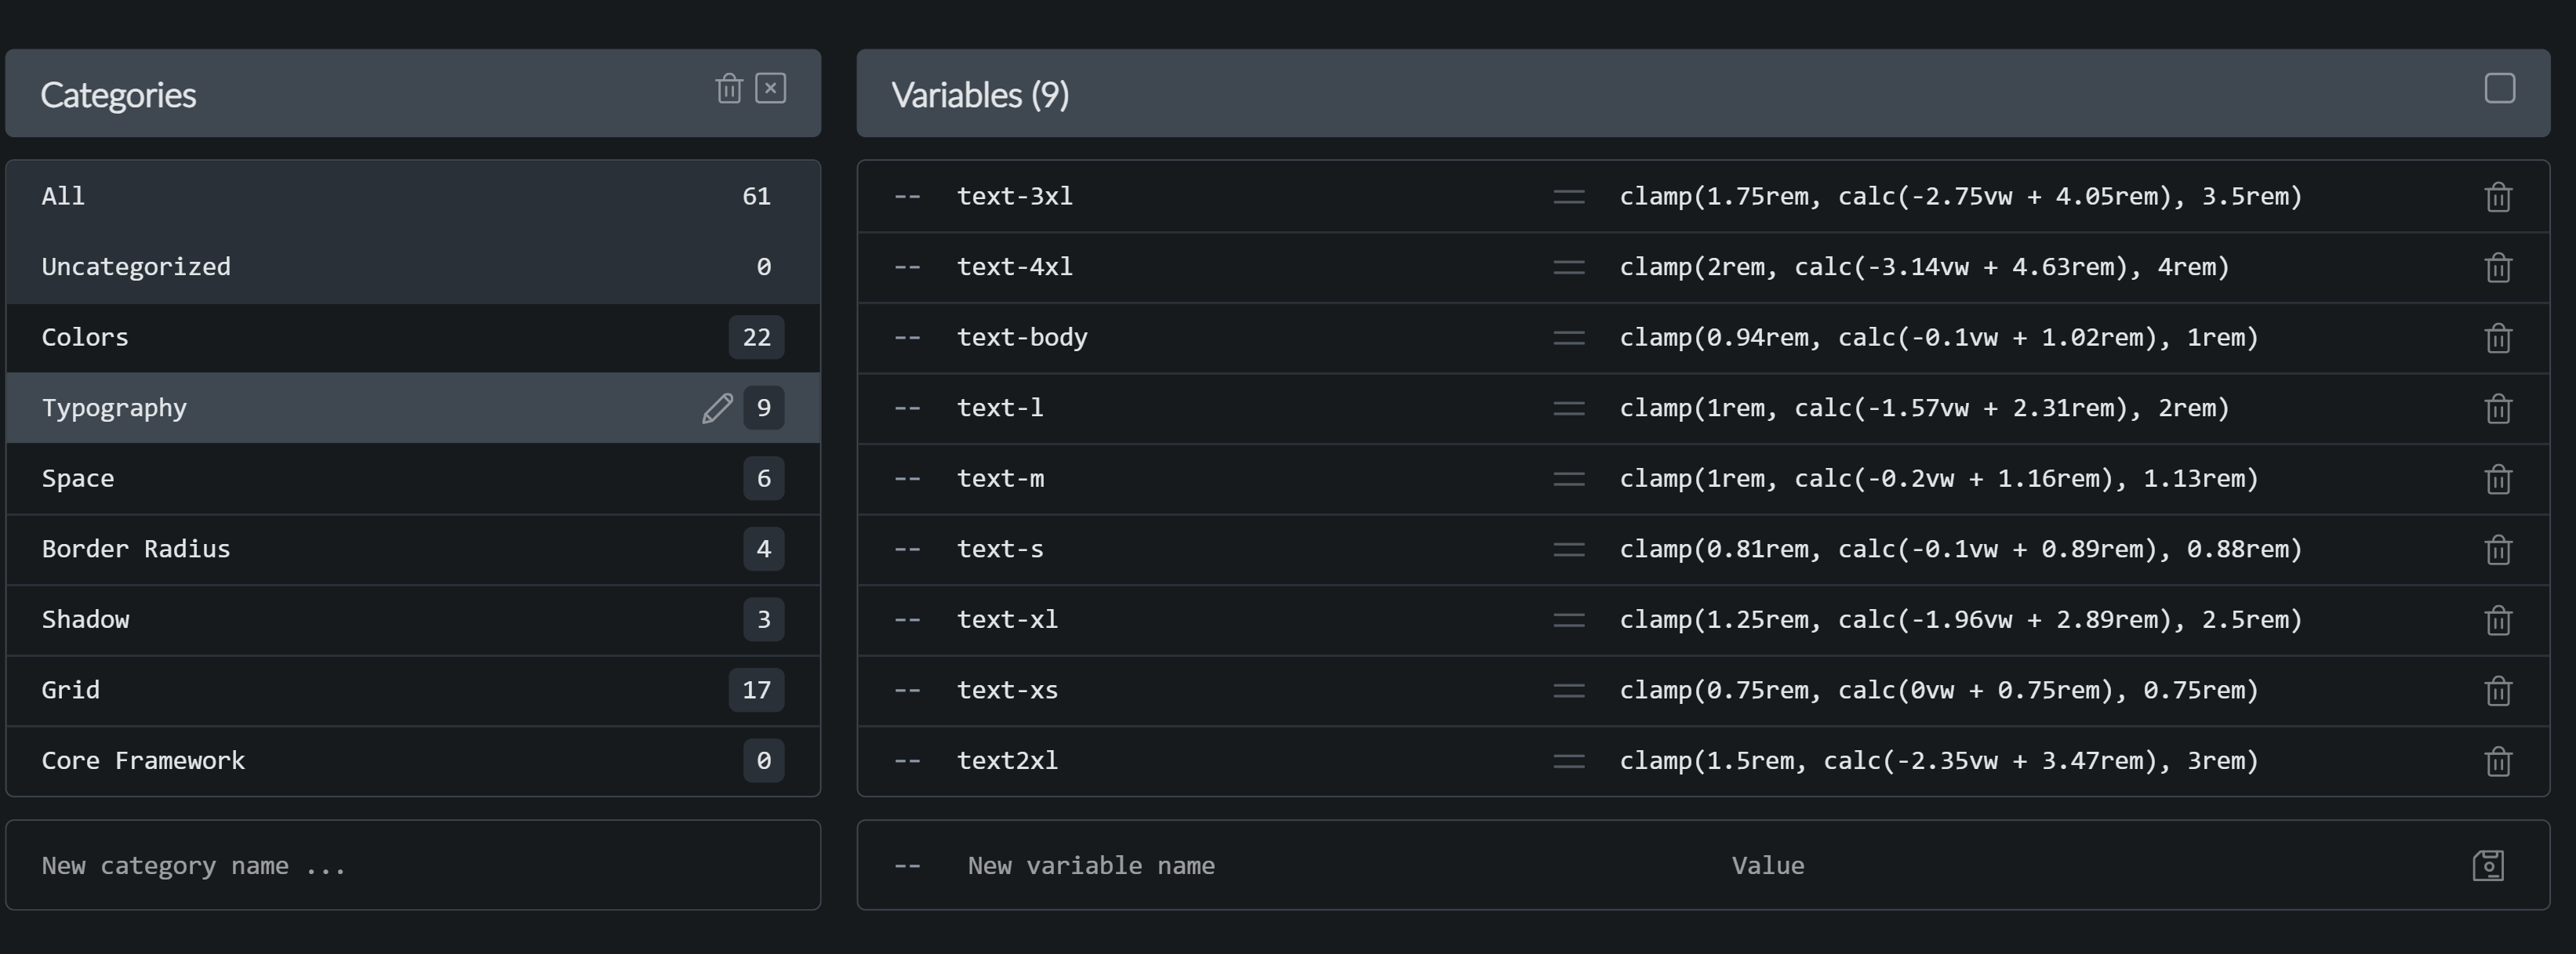2576x954 pixels.
Task: Select the Typography category
Action: click(x=413, y=408)
